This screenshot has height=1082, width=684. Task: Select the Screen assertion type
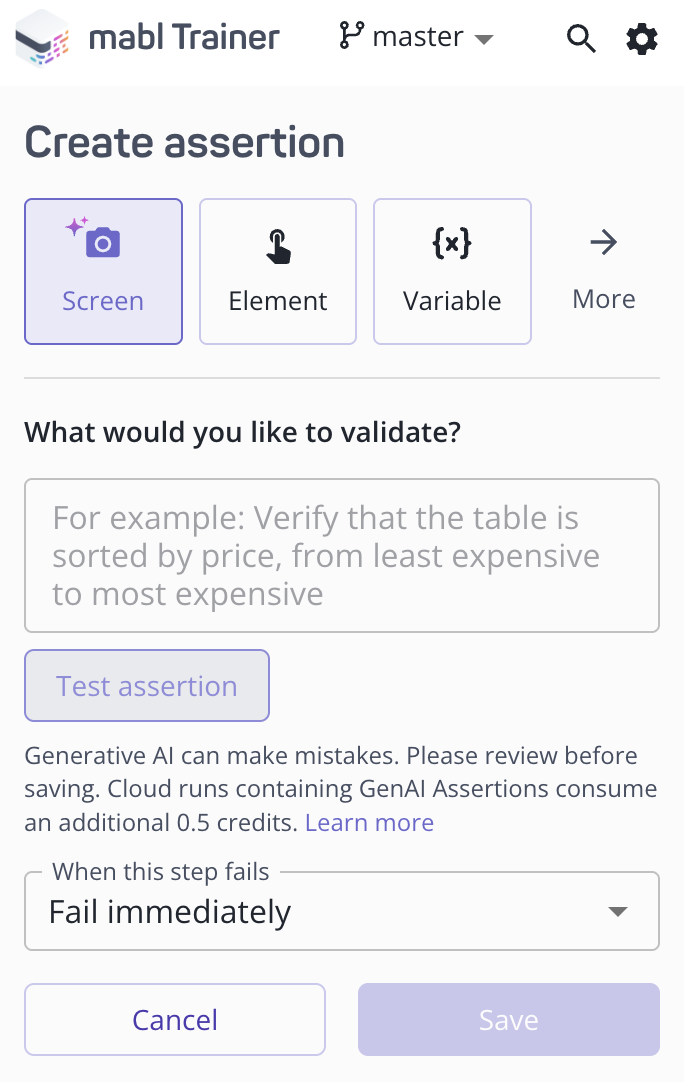pos(103,272)
